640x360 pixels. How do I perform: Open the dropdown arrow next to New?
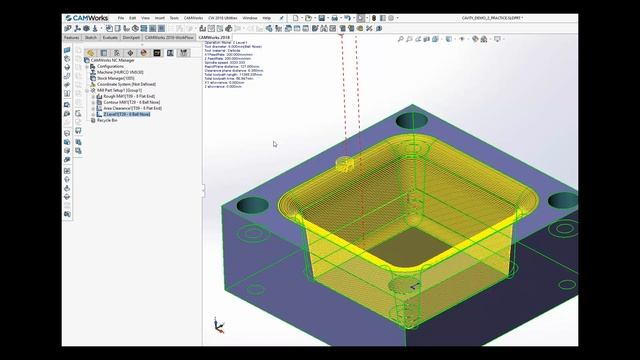click(302, 18)
